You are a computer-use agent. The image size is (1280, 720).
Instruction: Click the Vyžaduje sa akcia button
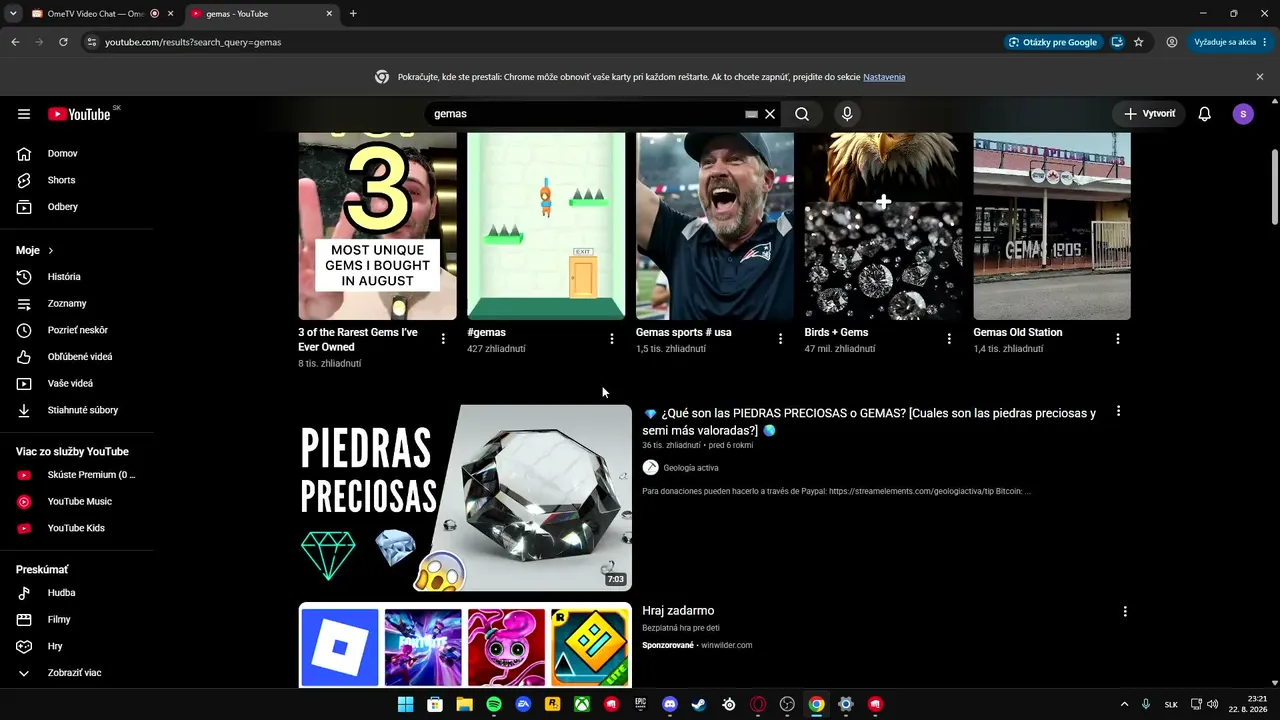(1231, 42)
